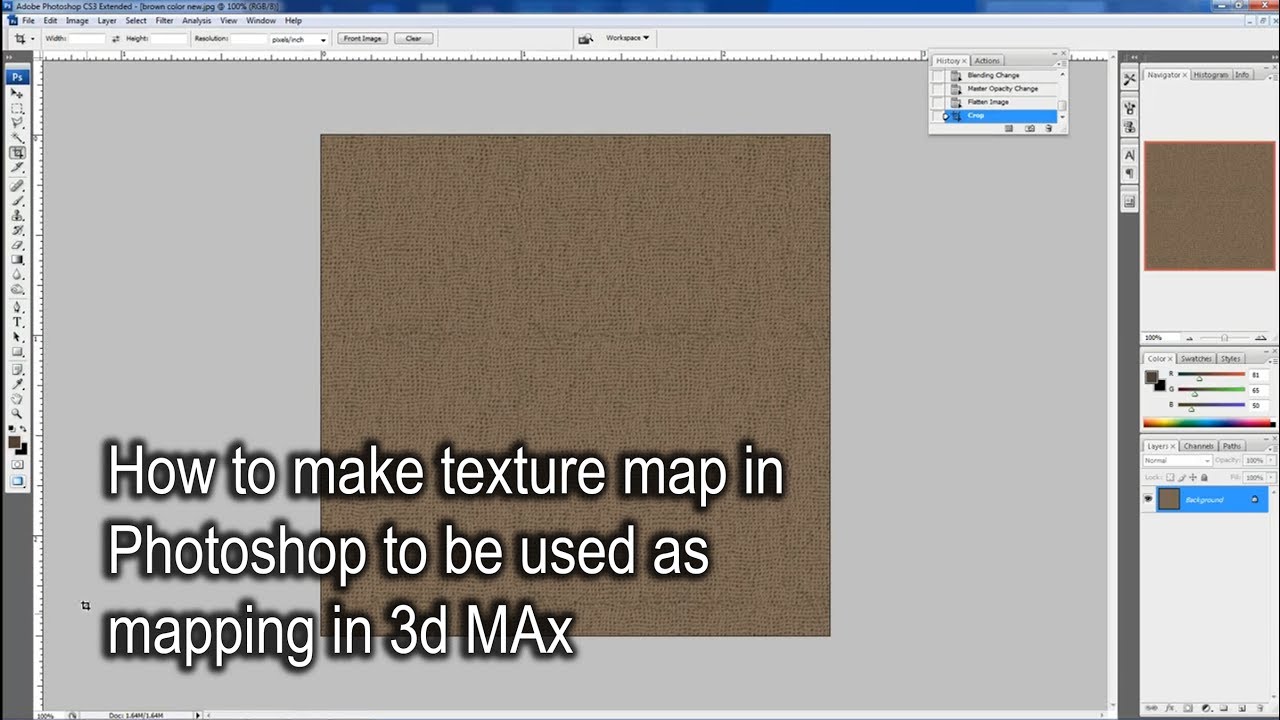Click the Width input field
The width and height of the screenshot is (1280, 720).
(87, 39)
